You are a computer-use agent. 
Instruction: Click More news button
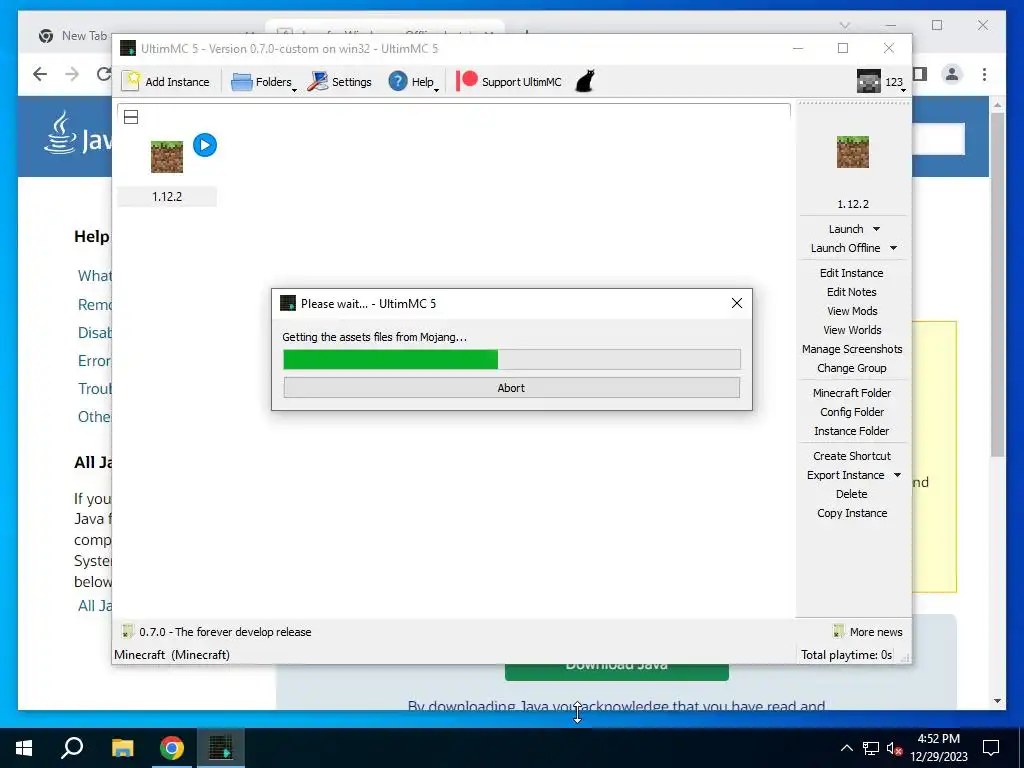coord(868,632)
